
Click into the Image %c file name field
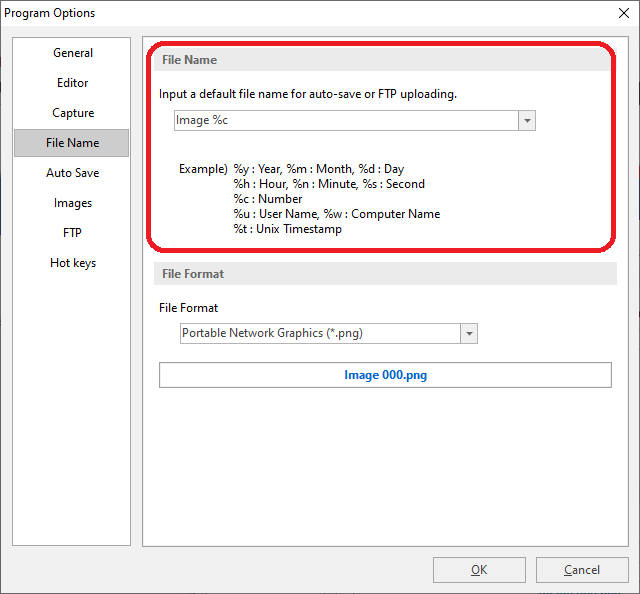pos(346,121)
